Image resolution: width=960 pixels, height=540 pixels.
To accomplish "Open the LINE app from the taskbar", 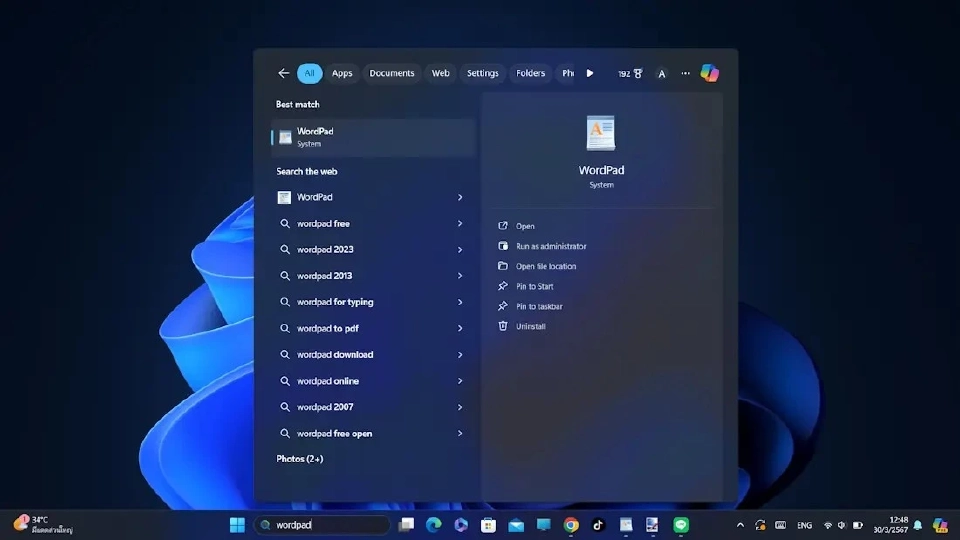I will pyautogui.click(x=681, y=525).
